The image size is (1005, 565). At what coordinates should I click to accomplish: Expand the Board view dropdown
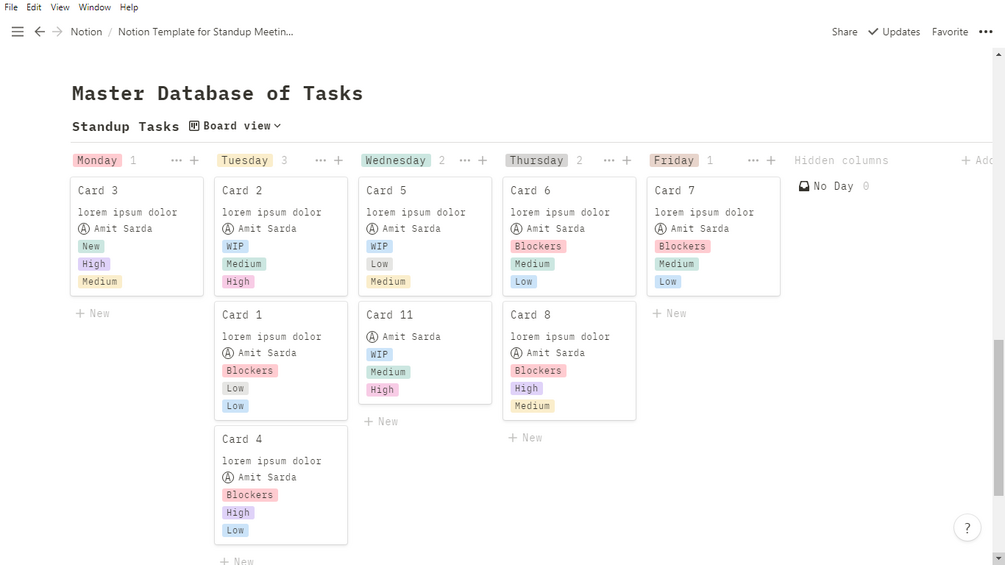click(x=235, y=126)
